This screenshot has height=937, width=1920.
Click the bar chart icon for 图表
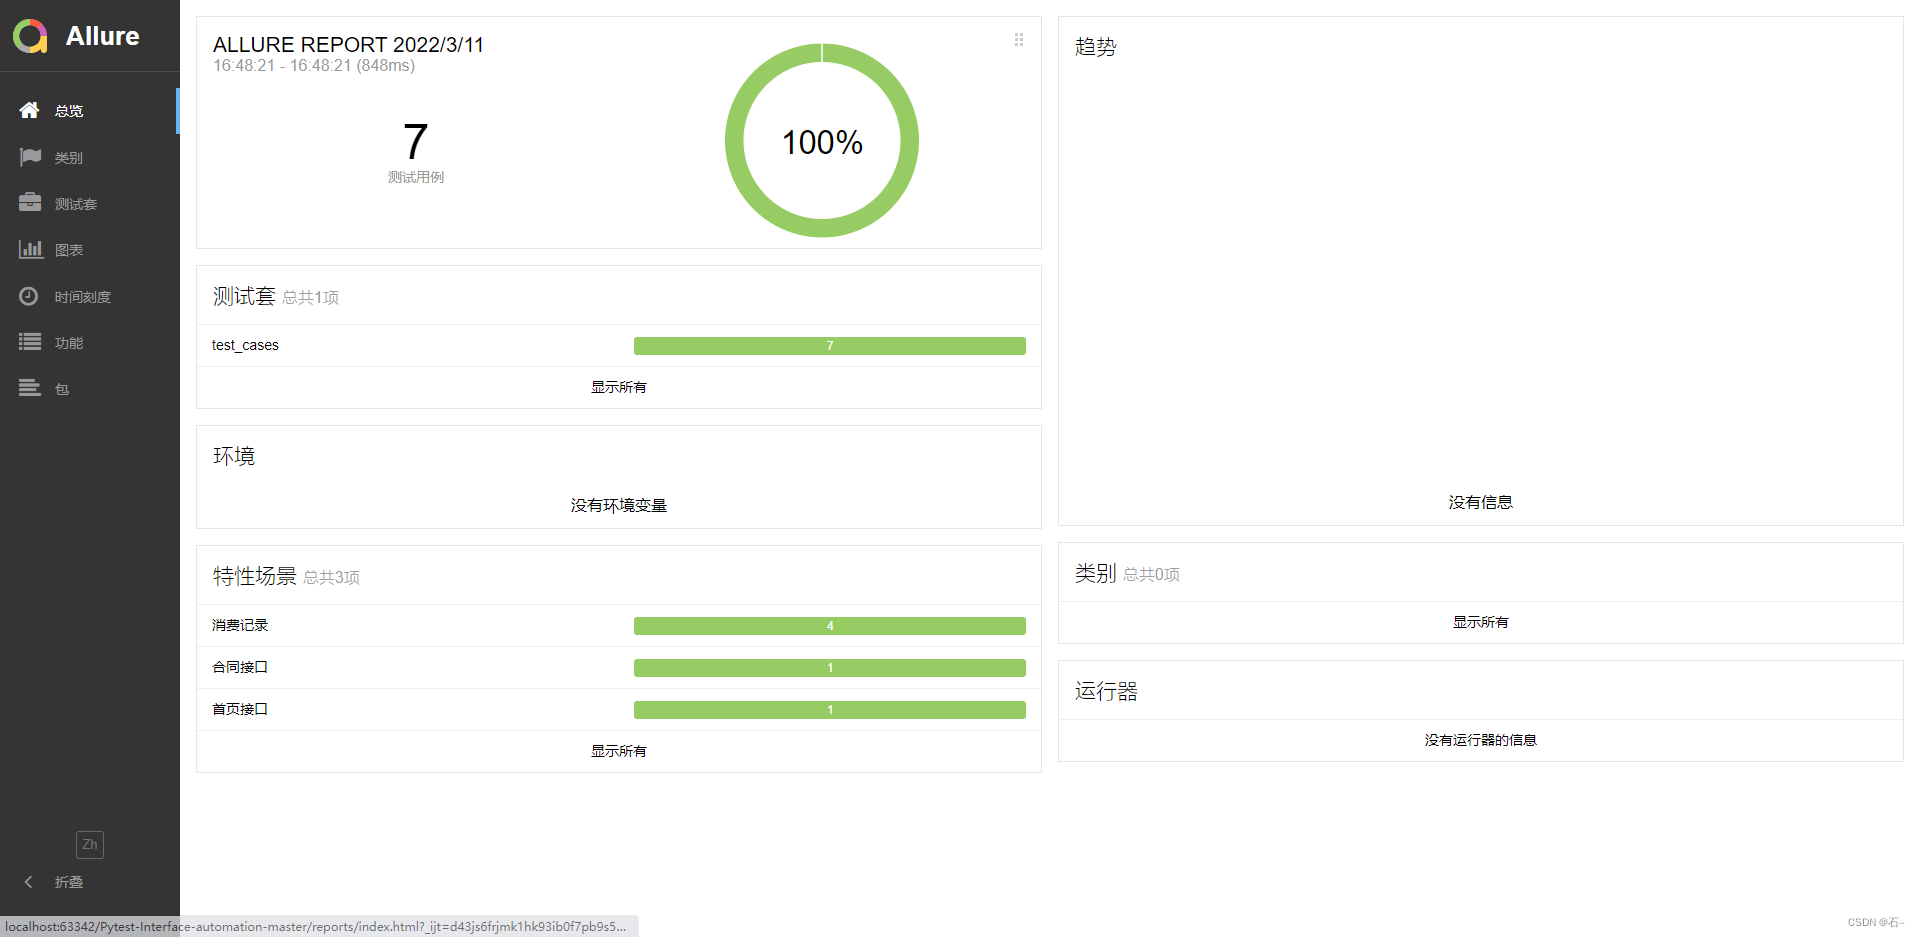(x=30, y=249)
